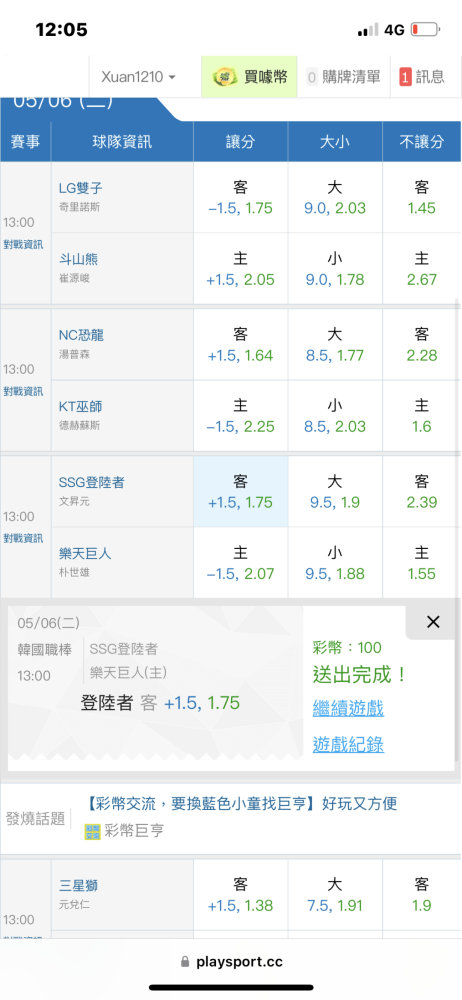The image size is (462, 1000).
Task: Toggle SSG登陸者 away +1.5, 1.75 bet
Action: 241,492
